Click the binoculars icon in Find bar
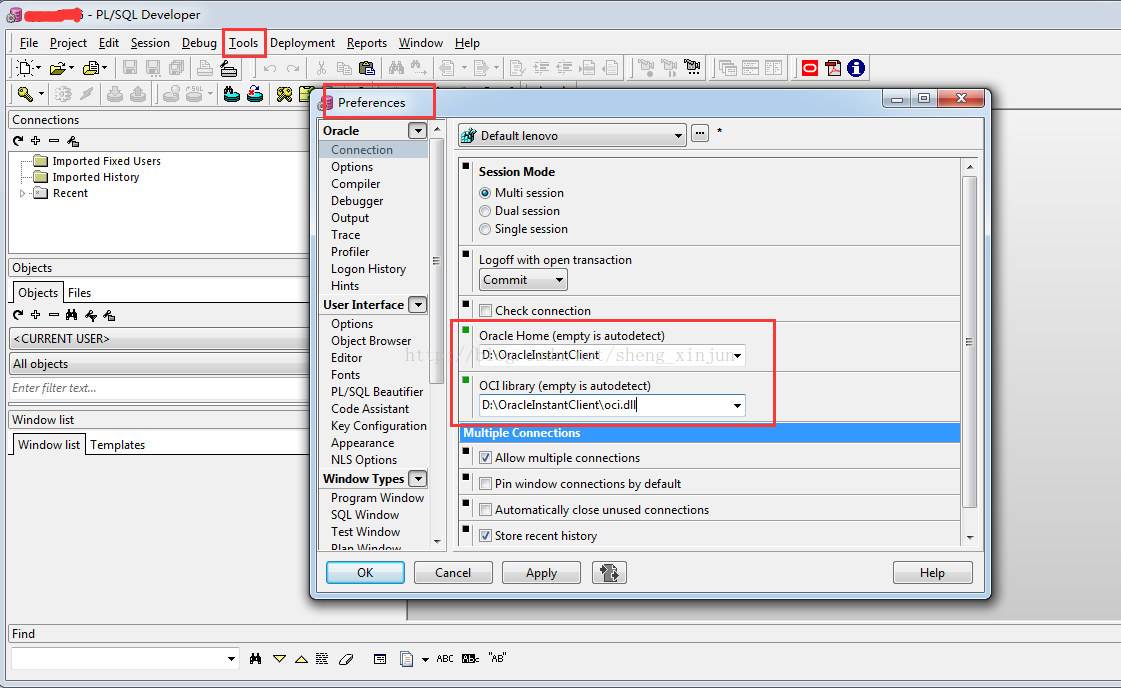The image size is (1121, 688). click(256, 659)
